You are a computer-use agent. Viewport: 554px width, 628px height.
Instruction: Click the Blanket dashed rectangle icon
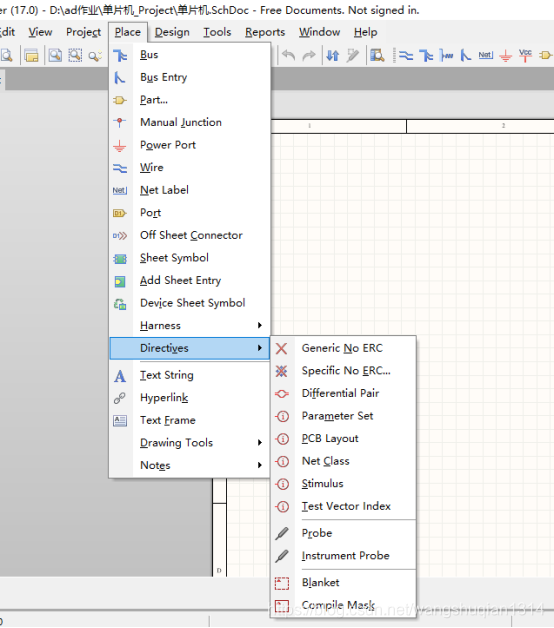(x=282, y=583)
